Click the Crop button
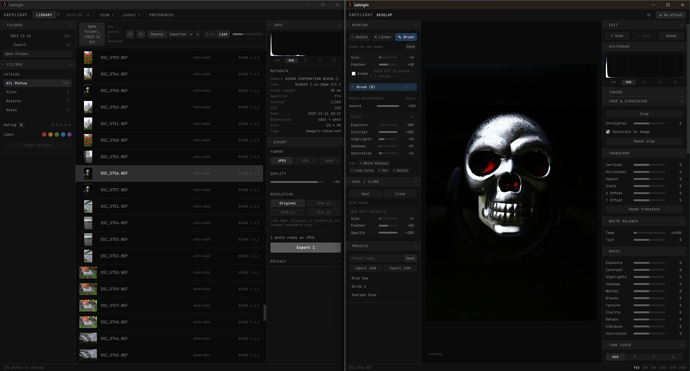Viewport: 690px width, 371px height. coord(644,114)
